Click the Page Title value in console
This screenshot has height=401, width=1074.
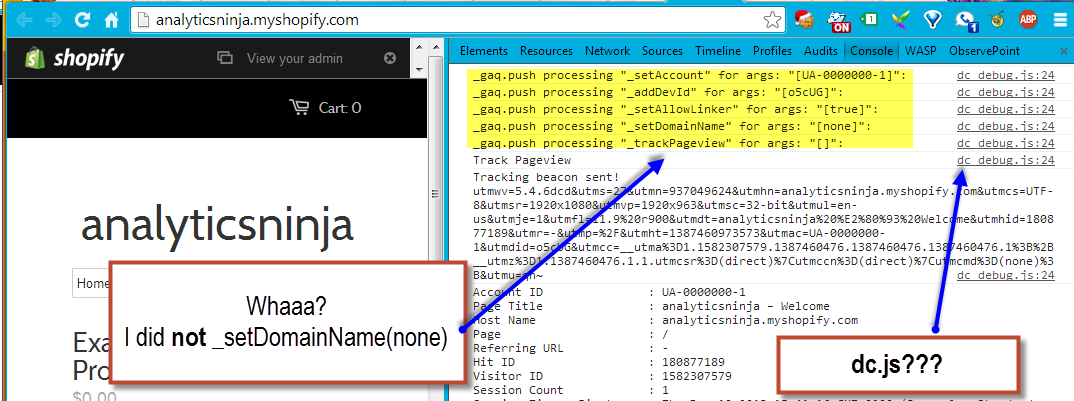746,306
